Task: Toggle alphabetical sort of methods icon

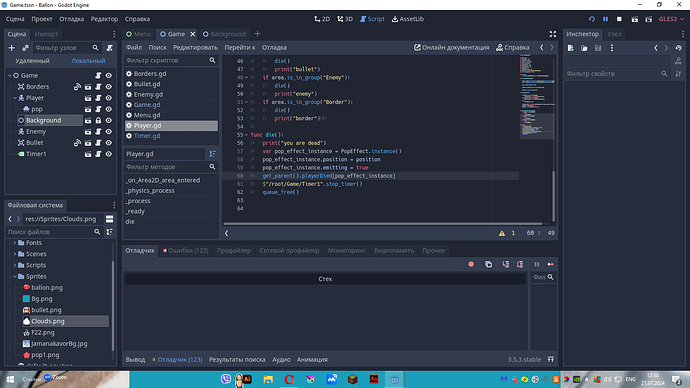Action: pyautogui.click(x=213, y=154)
